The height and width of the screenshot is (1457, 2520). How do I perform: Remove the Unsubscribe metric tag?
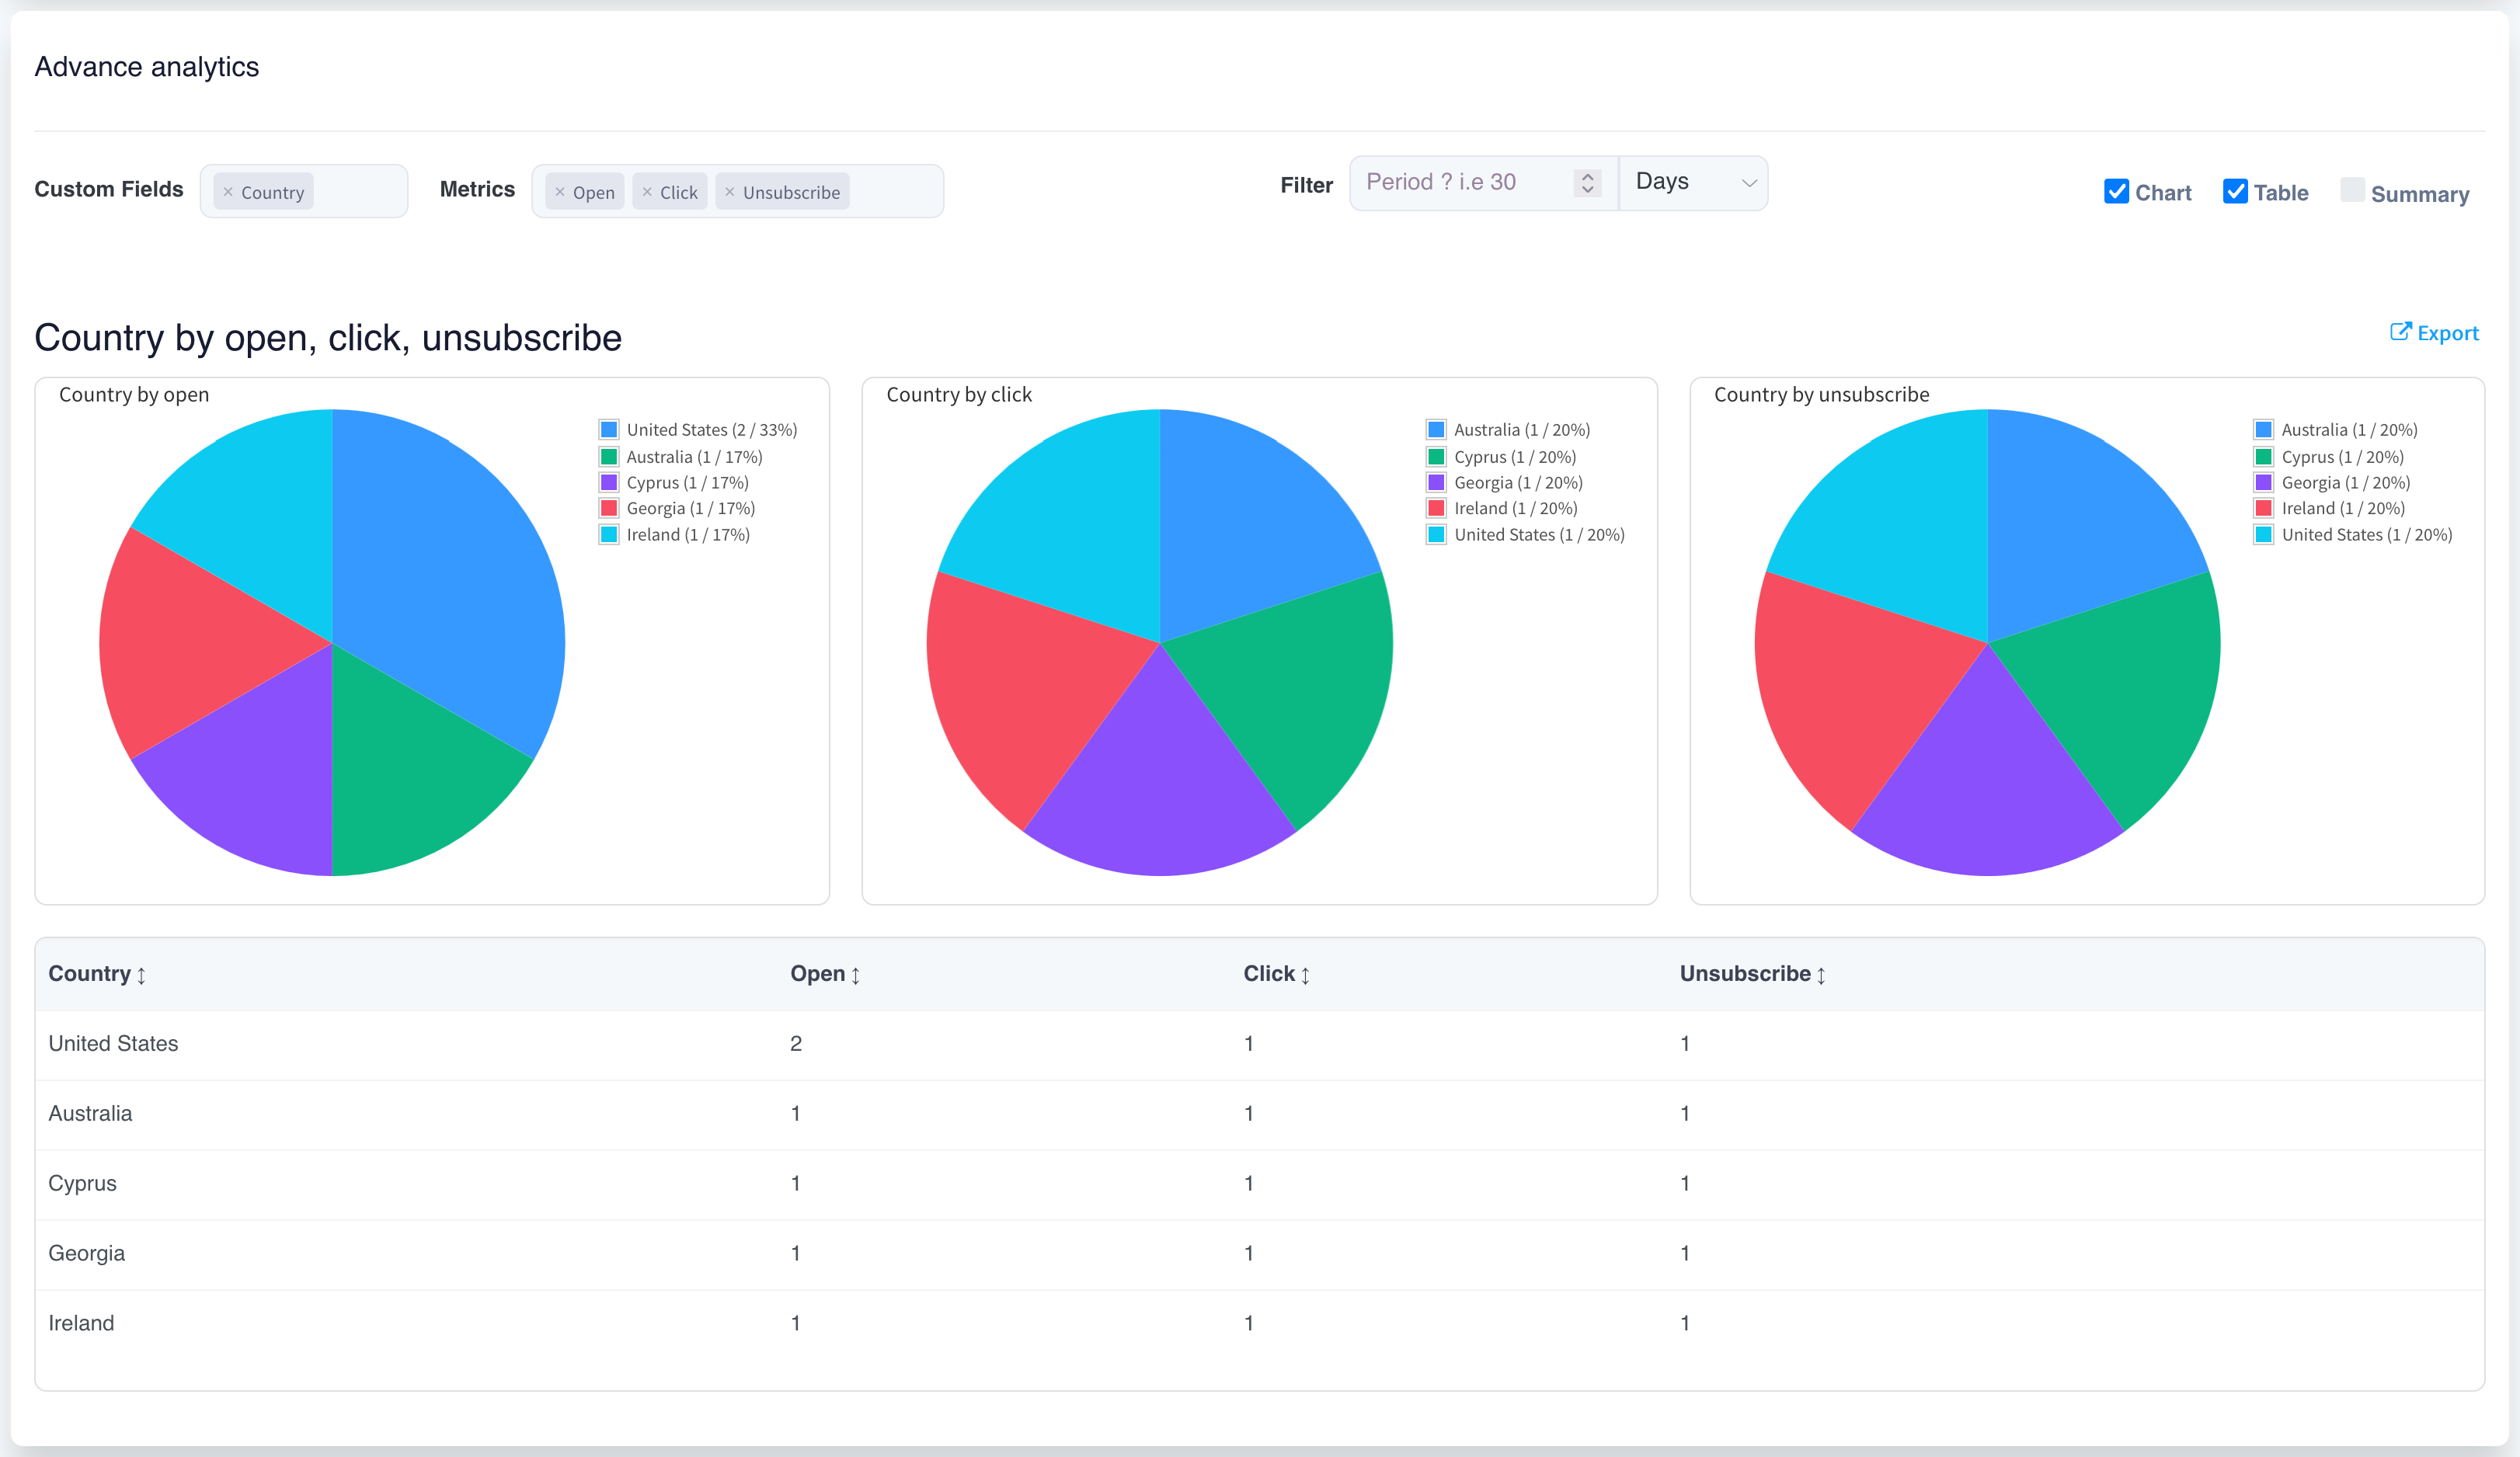coord(730,192)
